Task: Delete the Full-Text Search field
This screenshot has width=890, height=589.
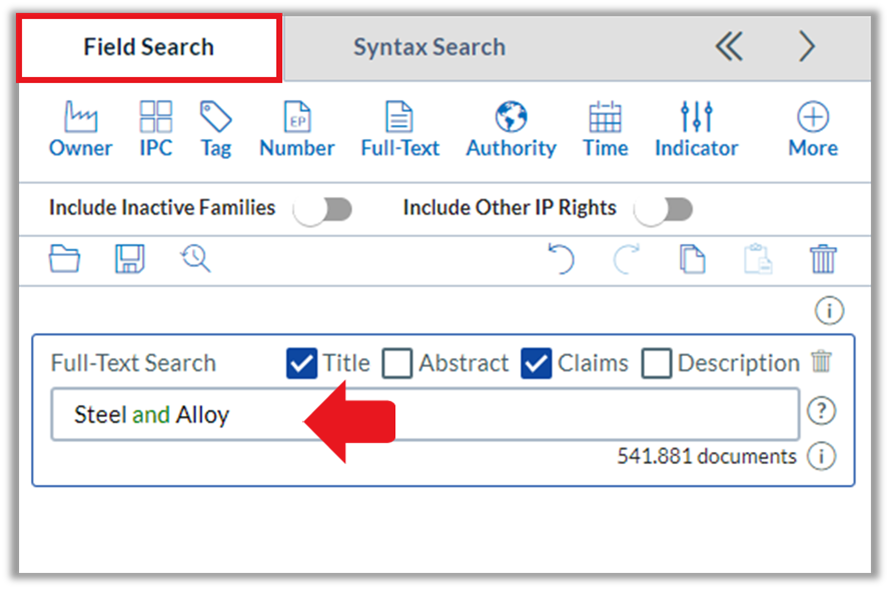Action: pos(821,361)
